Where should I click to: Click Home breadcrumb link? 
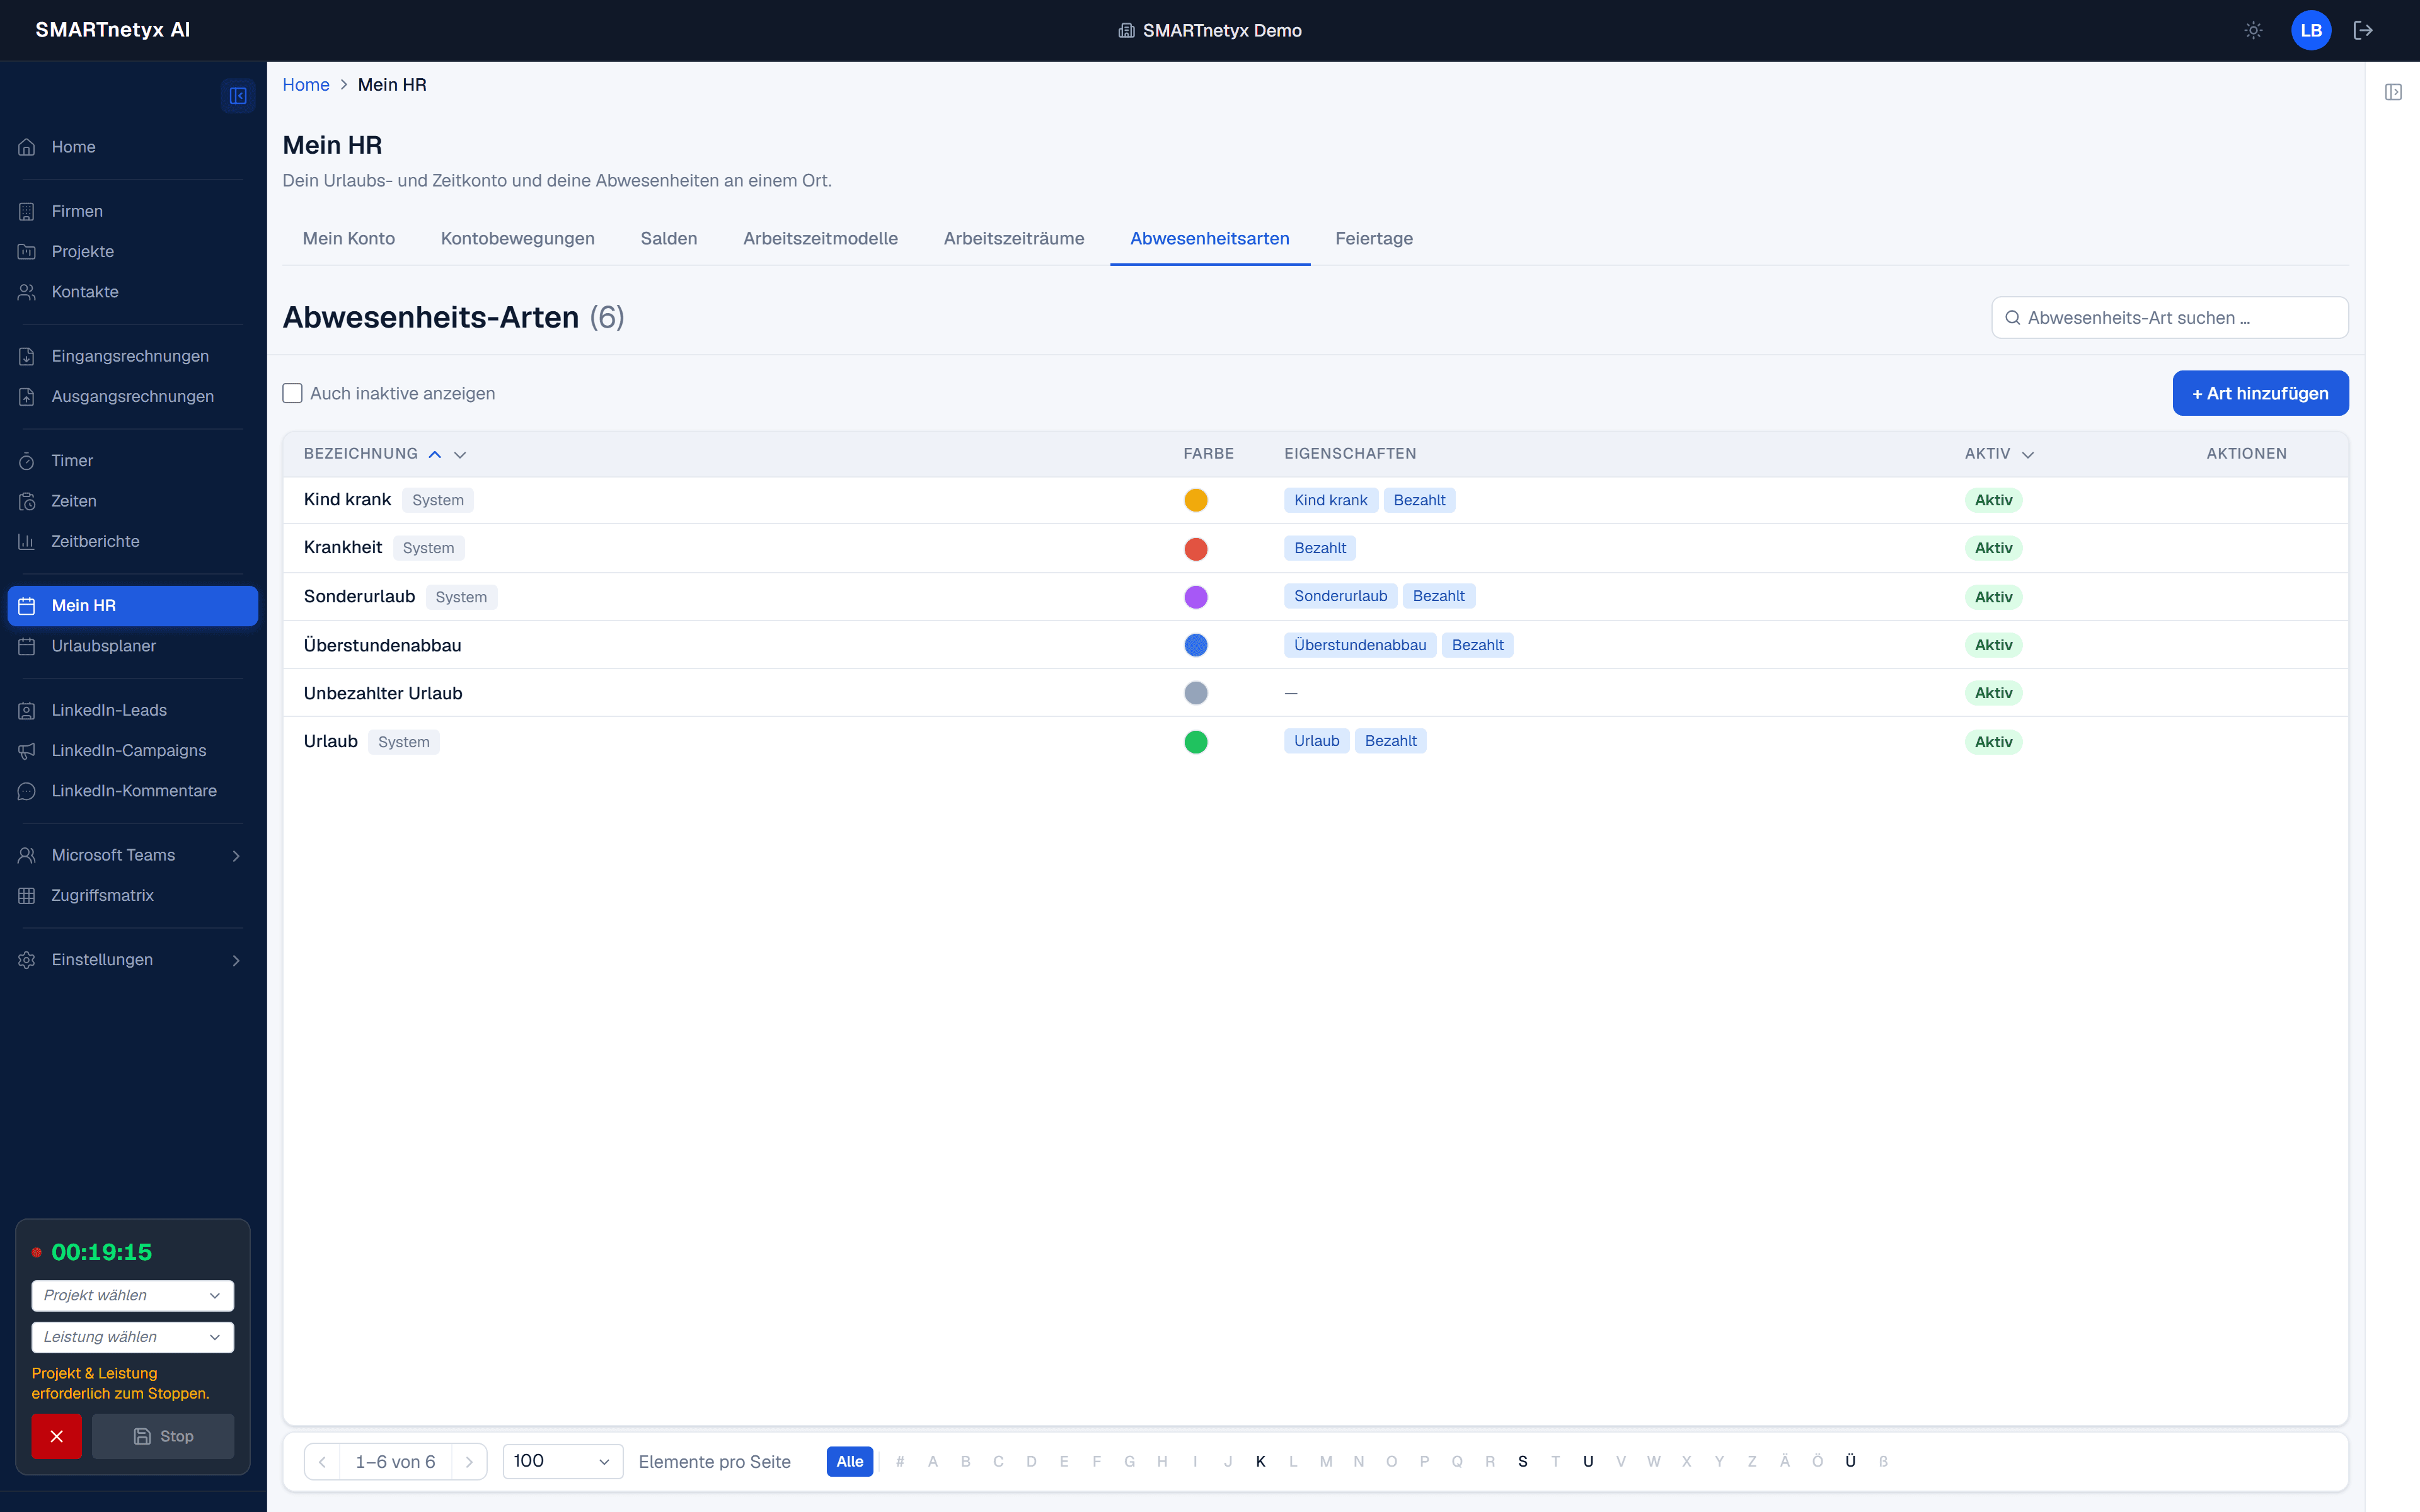[306, 85]
